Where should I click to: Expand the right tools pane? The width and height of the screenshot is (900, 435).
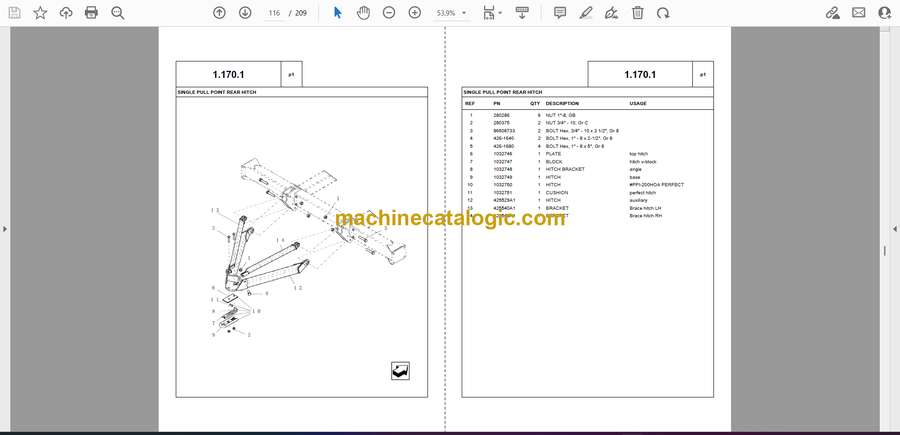(x=895, y=229)
